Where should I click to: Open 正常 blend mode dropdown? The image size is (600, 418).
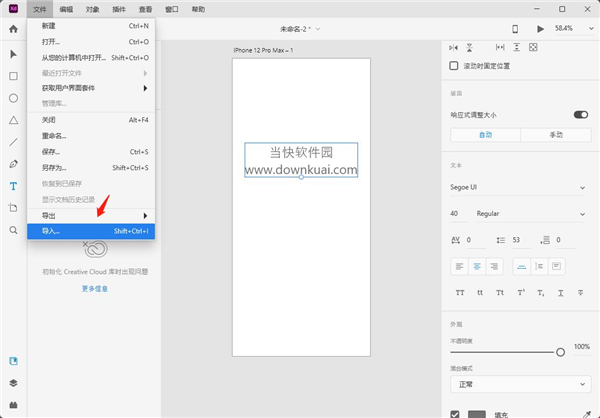[x=520, y=384]
